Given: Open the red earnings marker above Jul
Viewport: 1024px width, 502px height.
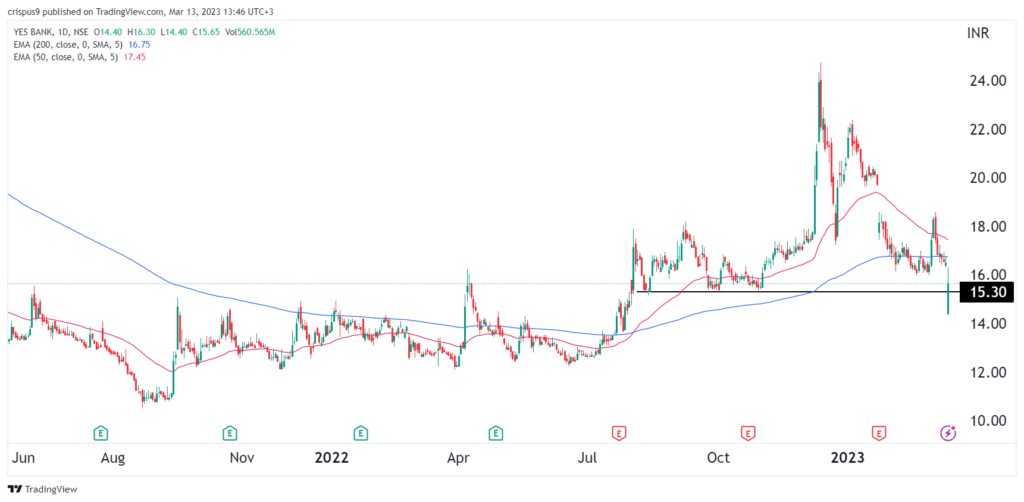Looking at the screenshot, I should click(x=618, y=432).
